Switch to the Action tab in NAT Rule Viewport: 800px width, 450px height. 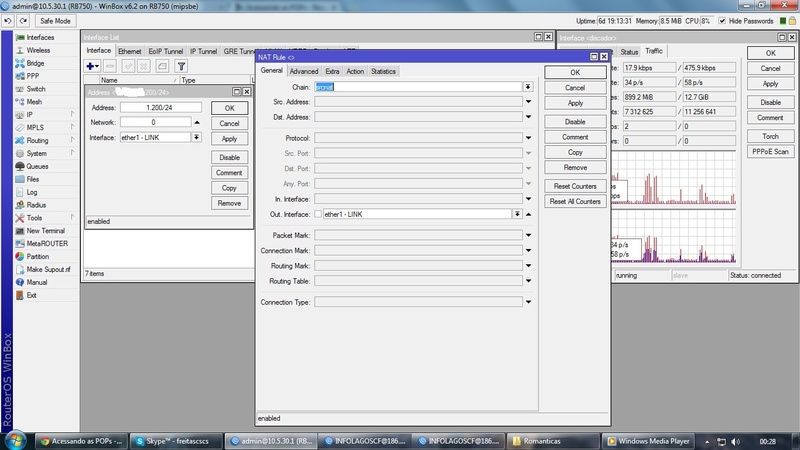(x=355, y=71)
